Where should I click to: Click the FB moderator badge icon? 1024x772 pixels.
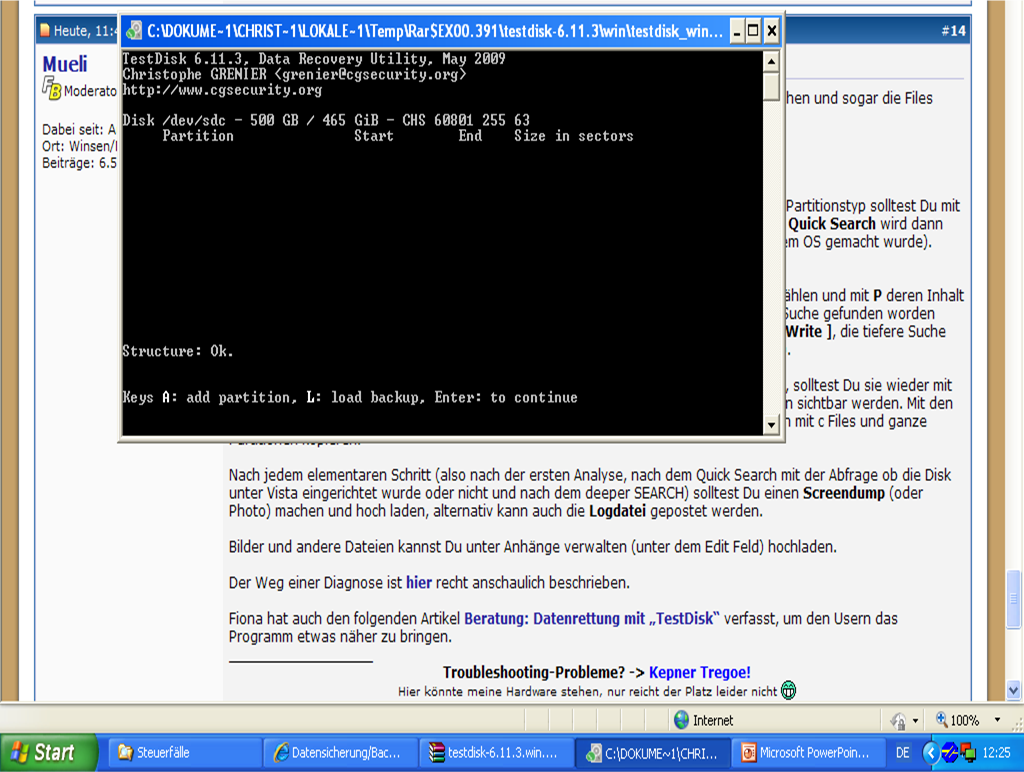tap(52, 88)
